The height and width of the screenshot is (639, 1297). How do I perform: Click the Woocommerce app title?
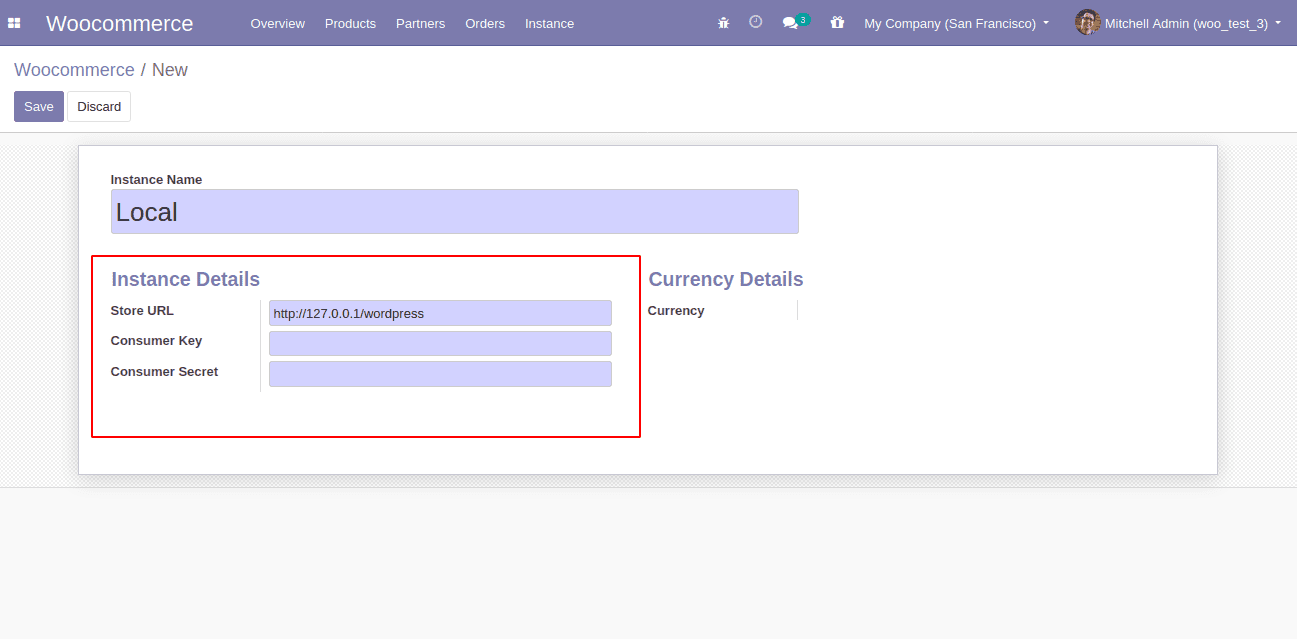[120, 23]
